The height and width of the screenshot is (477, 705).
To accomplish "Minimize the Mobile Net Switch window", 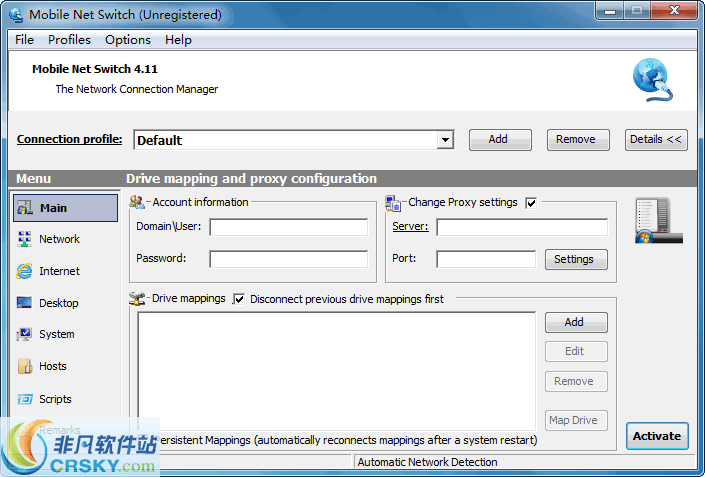I will 610,10.
